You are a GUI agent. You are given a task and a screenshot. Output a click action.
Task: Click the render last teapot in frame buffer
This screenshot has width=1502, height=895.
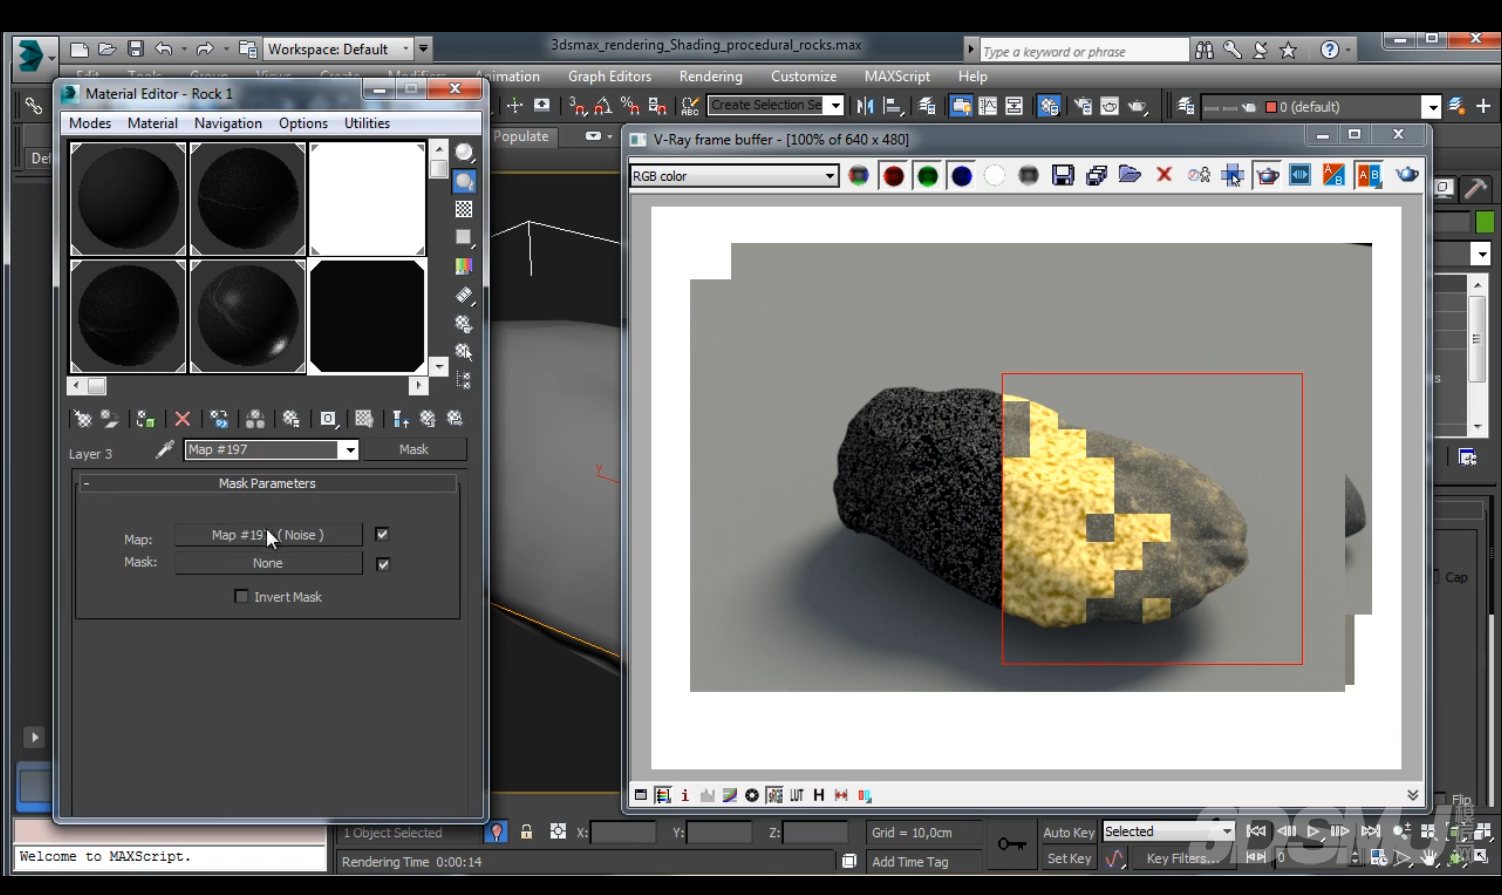click(1407, 176)
